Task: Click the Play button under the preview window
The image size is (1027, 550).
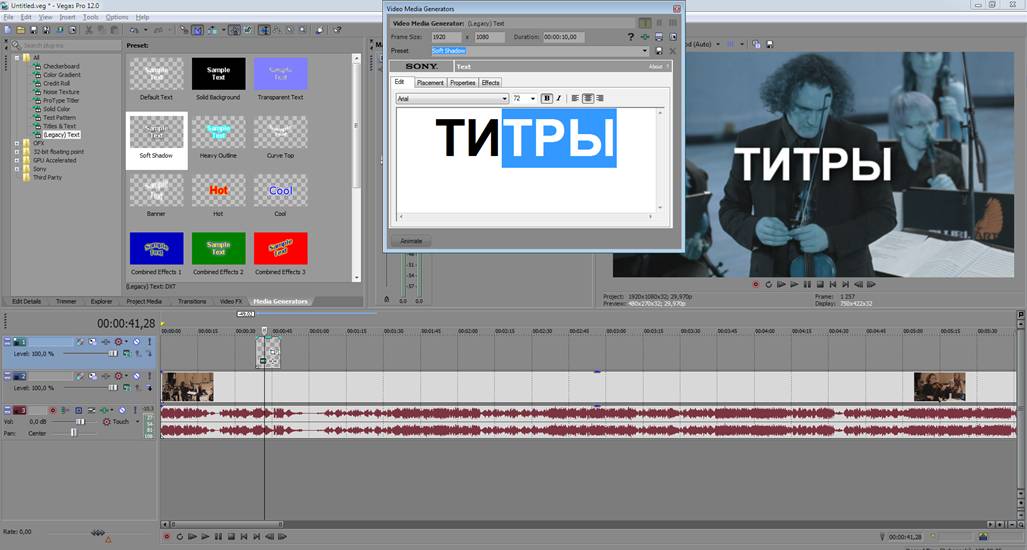Action: click(x=794, y=284)
